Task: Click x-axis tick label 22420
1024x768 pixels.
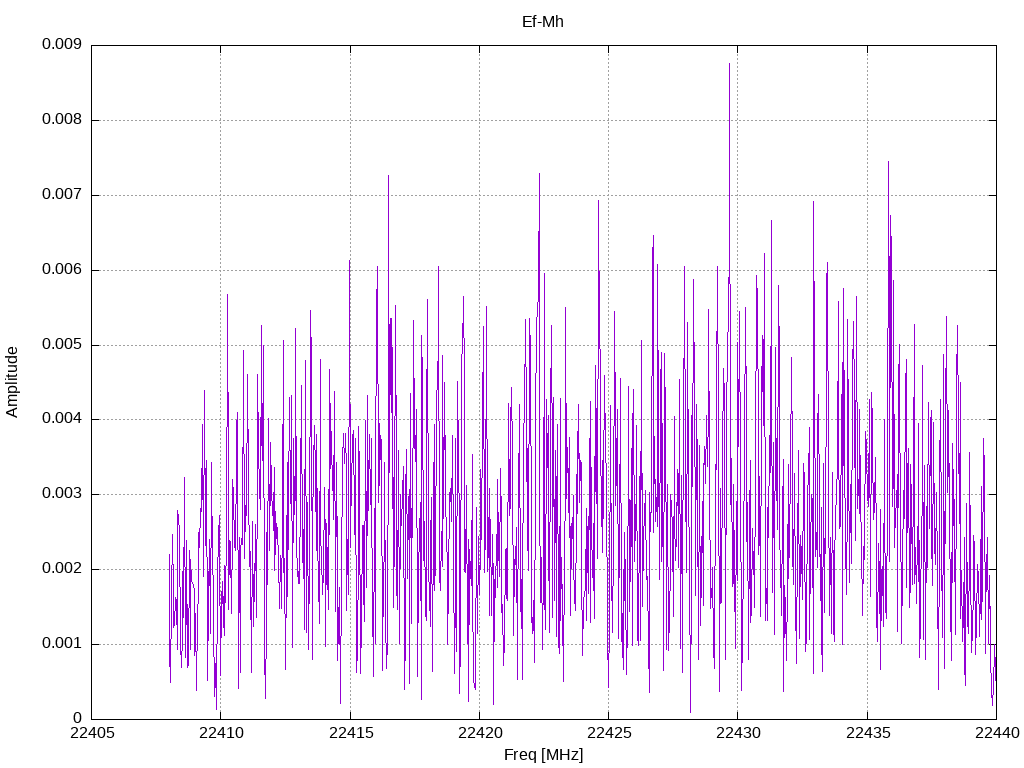Action: click(x=480, y=733)
